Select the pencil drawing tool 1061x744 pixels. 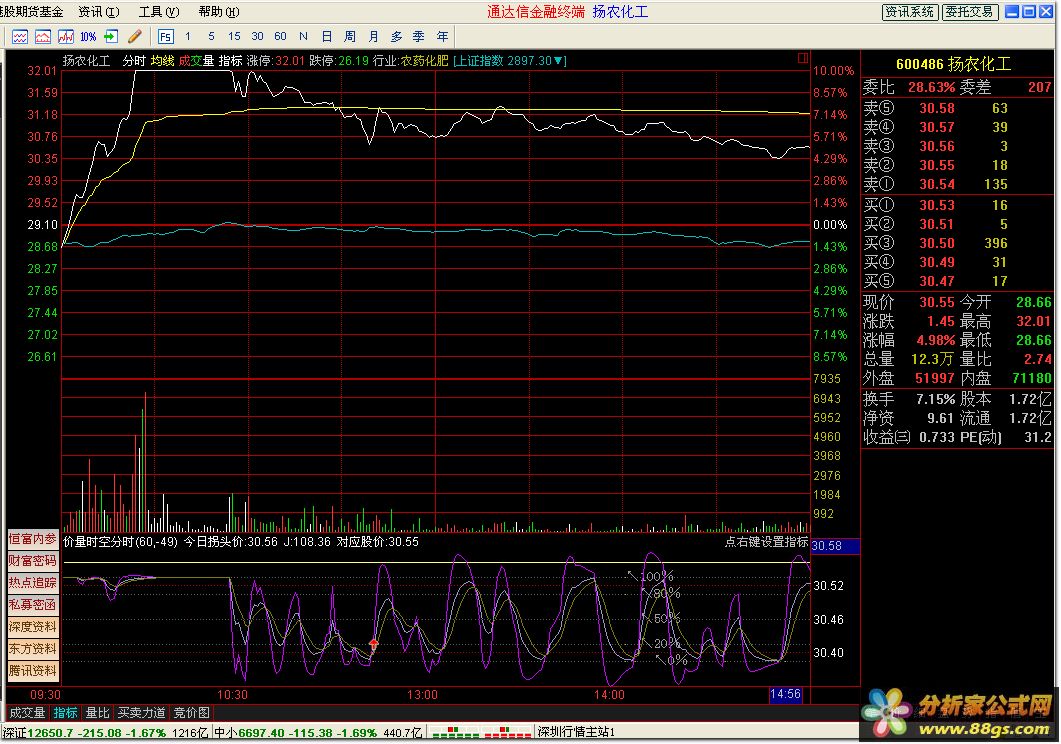tap(134, 37)
